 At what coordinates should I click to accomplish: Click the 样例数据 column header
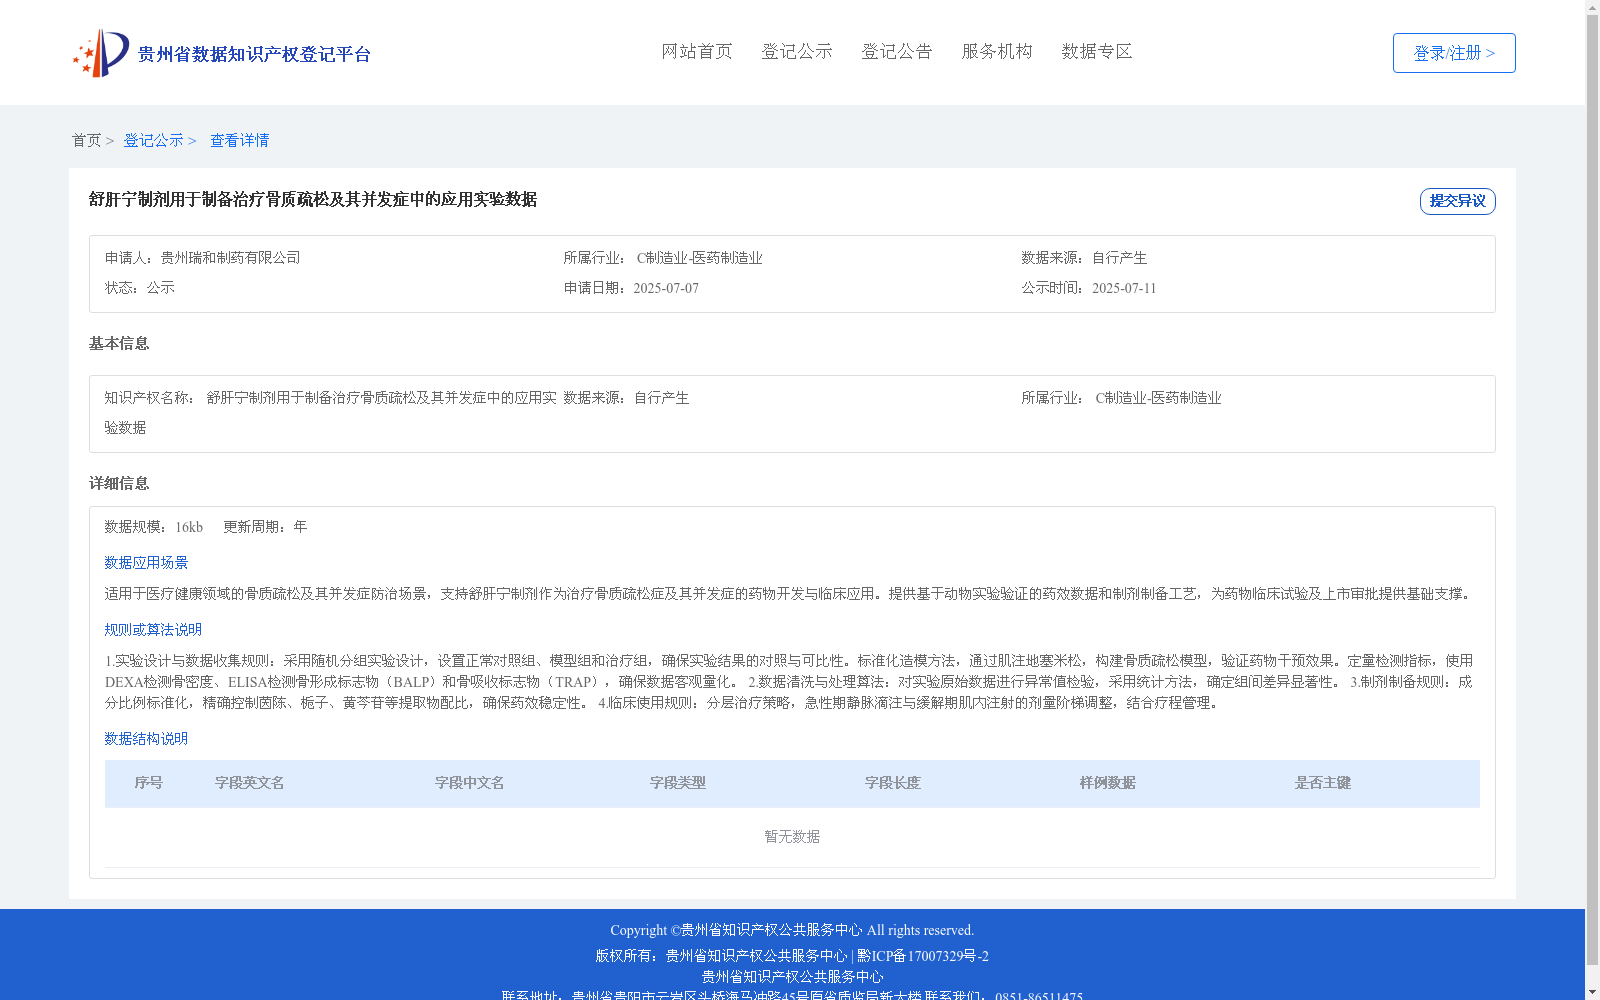[x=1108, y=783]
